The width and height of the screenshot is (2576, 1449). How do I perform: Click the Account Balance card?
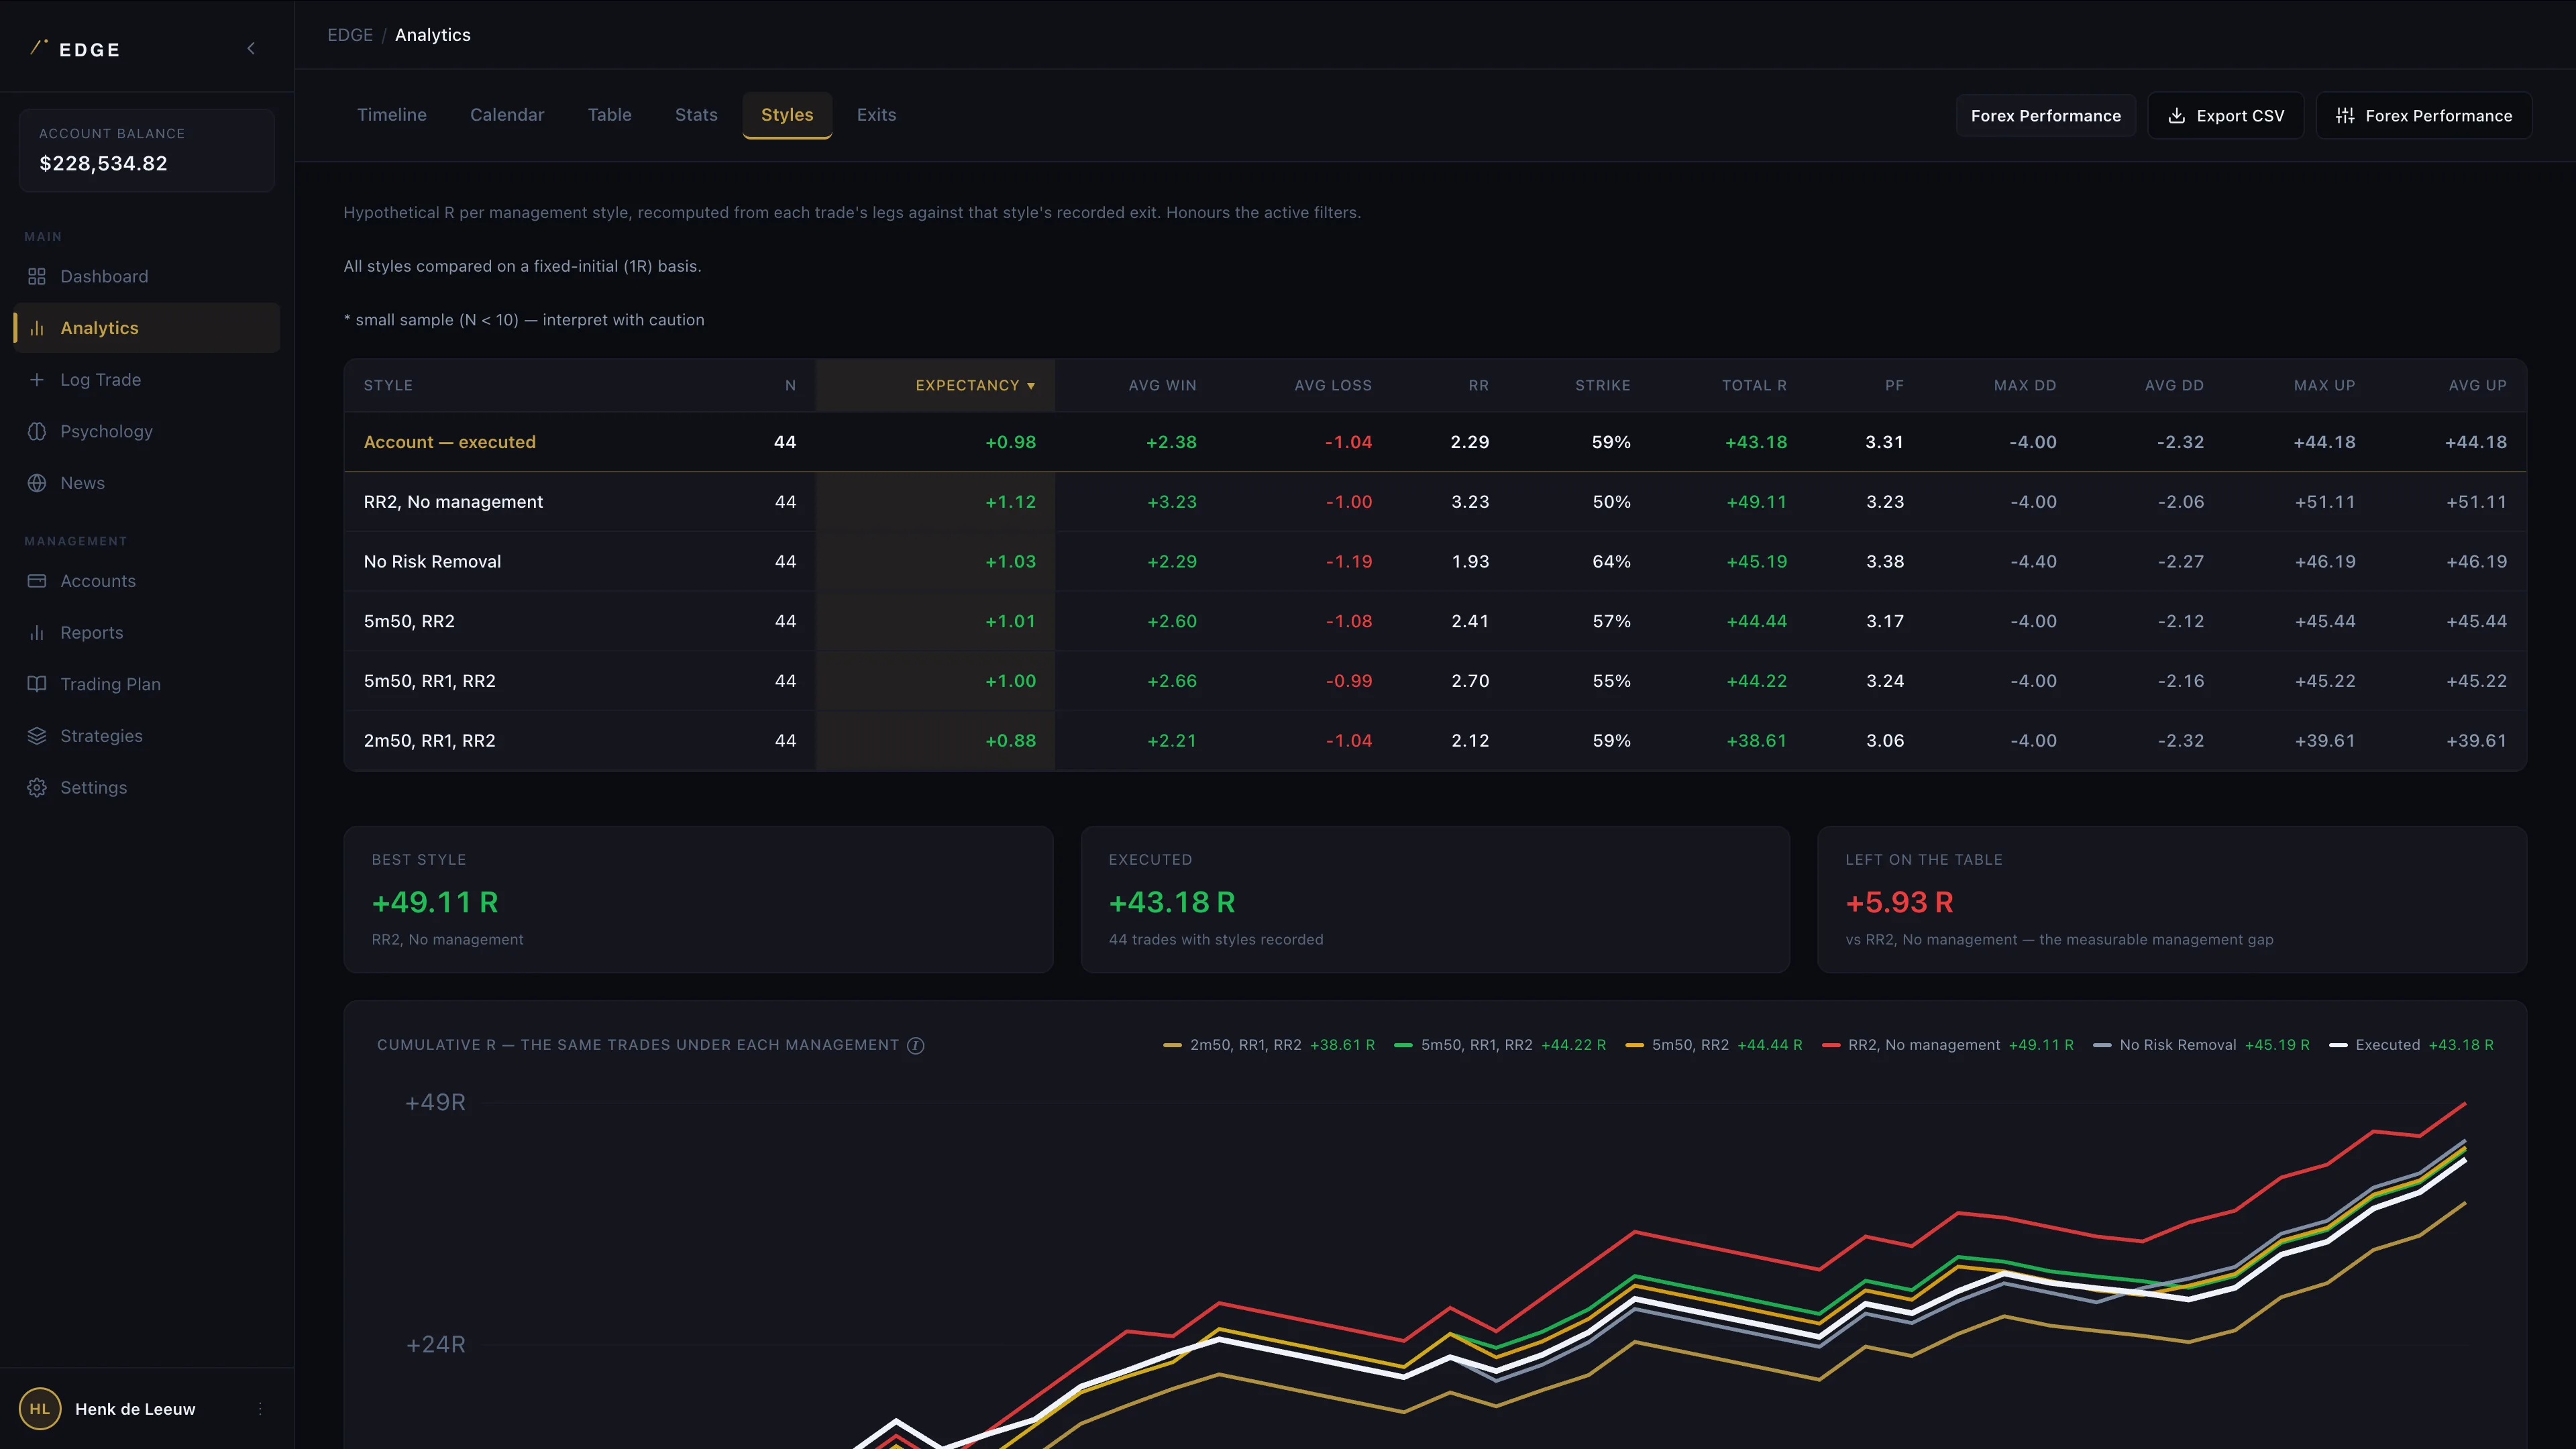147,150
